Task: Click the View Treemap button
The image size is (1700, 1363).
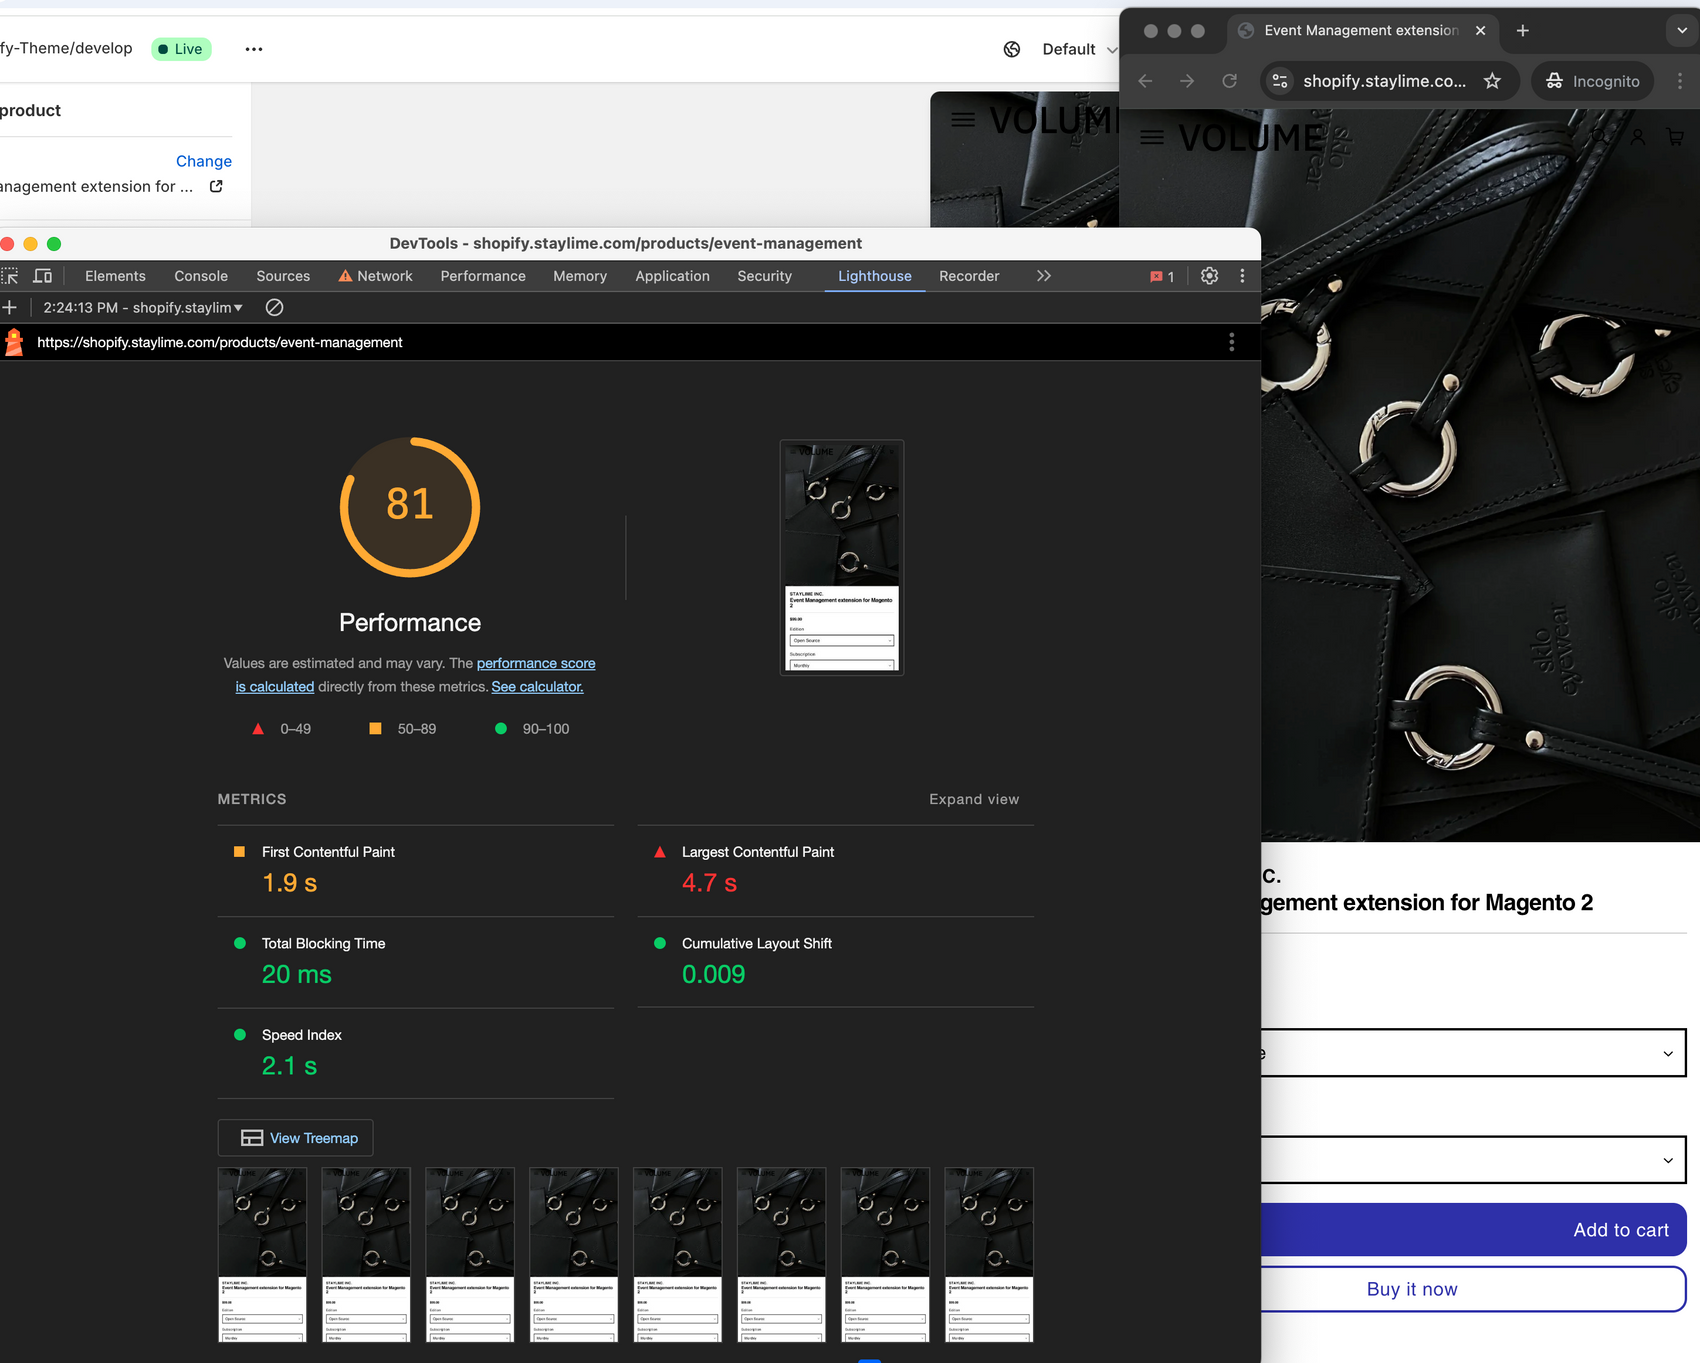Action: point(296,1138)
